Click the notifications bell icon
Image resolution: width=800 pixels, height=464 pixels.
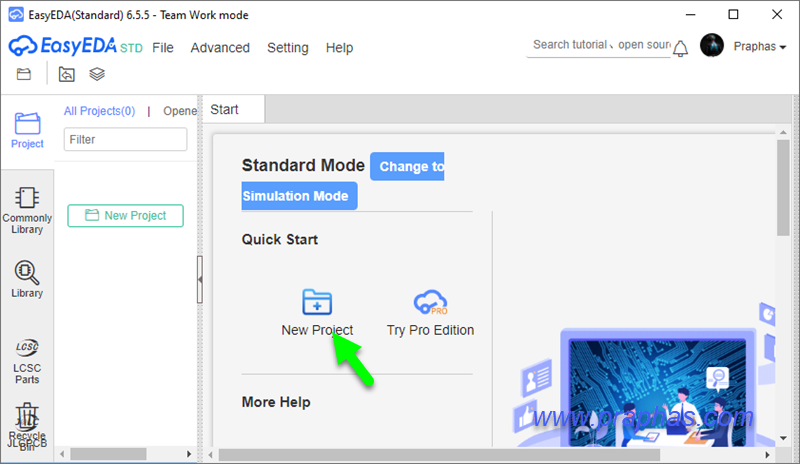tap(680, 48)
